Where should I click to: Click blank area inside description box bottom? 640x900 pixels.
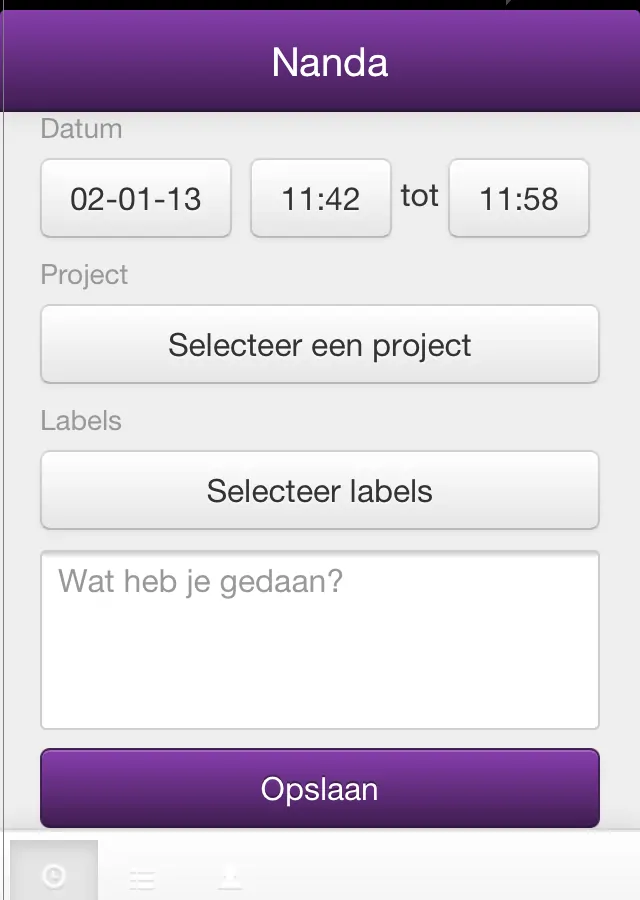click(x=320, y=689)
